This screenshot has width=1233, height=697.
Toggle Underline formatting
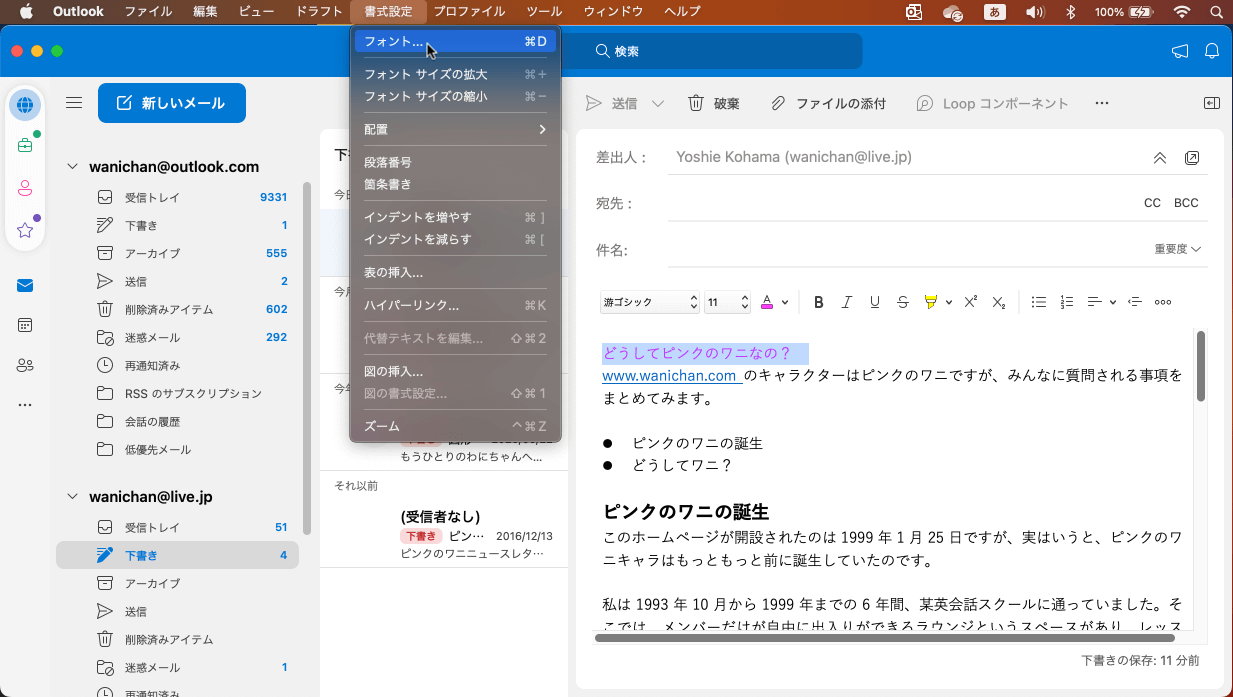[x=875, y=302]
